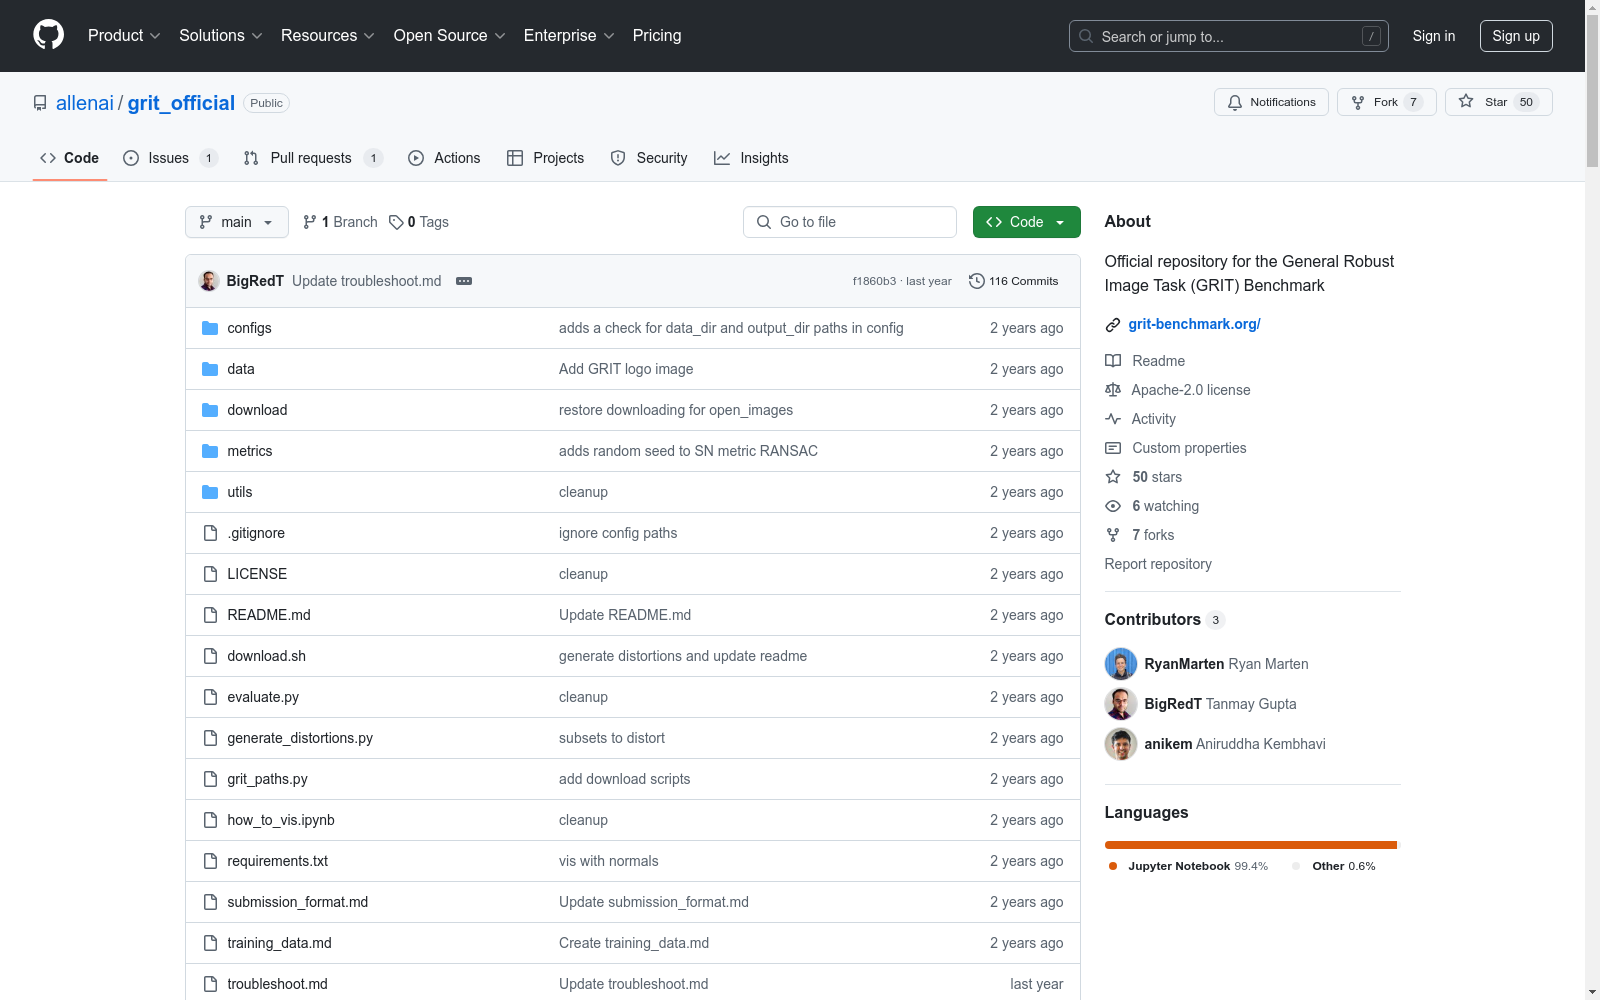The image size is (1600, 1000).
Task: Expand the Product menu
Action: click(124, 36)
